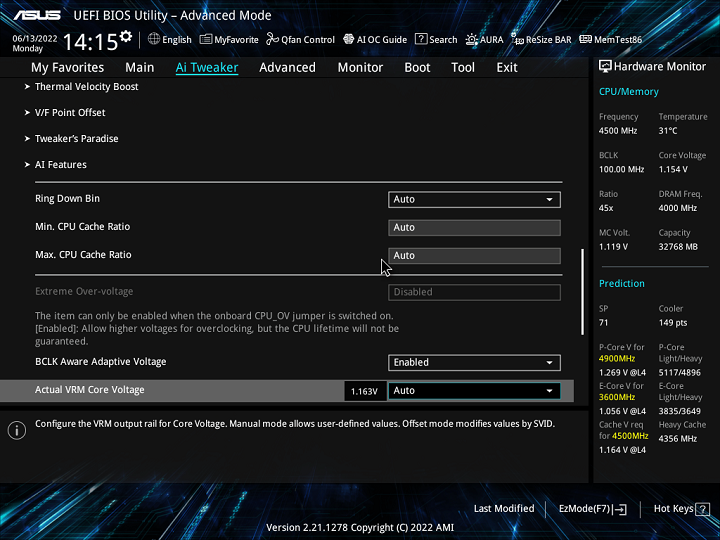This screenshot has width=720, height=540.
Task: Switch to the Monitor tab
Action: pyautogui.click(x=360, y=68)
